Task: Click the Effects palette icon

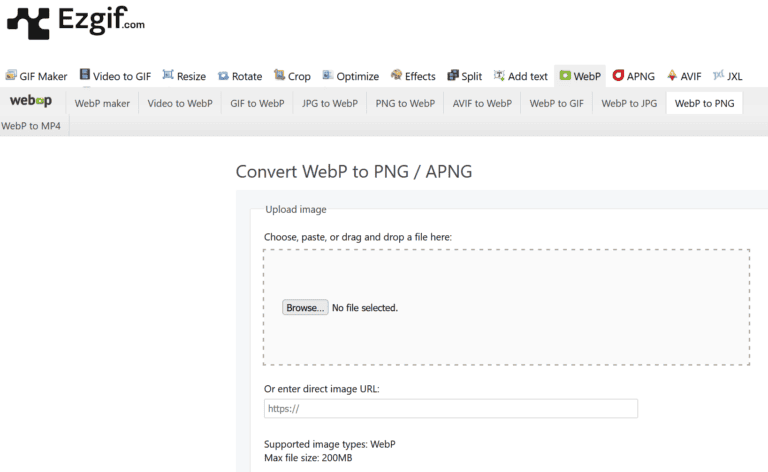Action: 396,75
